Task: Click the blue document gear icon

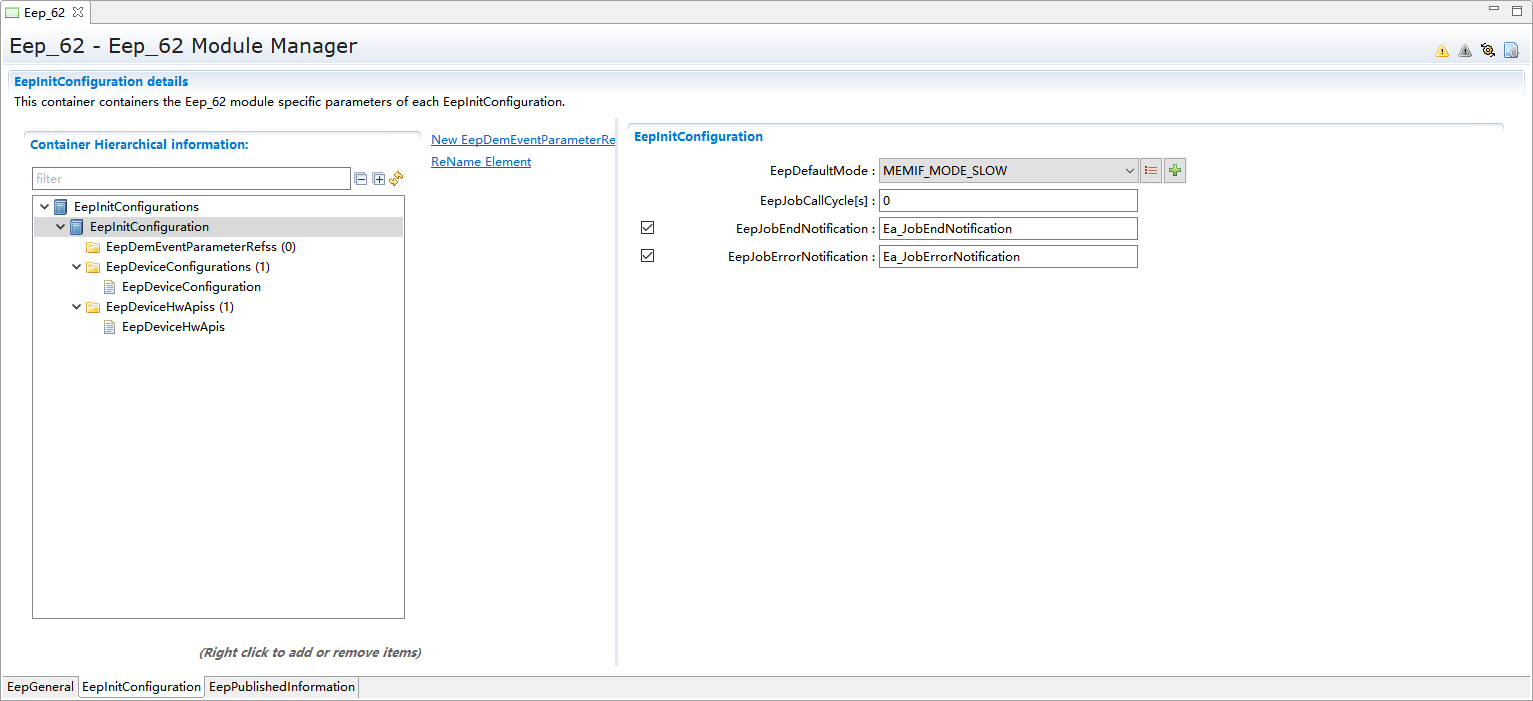Action: (1511, 50)
